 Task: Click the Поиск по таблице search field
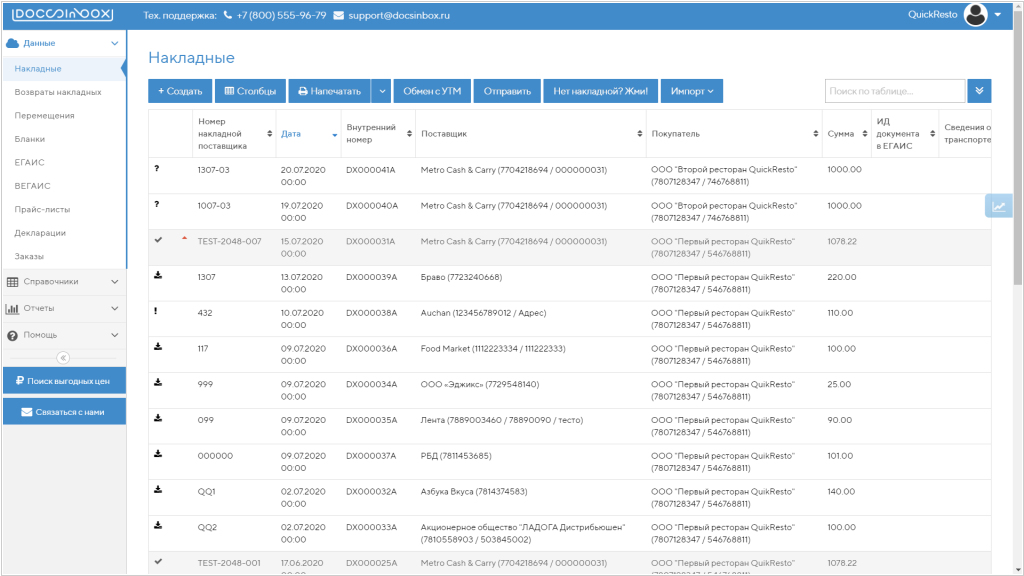895,91
